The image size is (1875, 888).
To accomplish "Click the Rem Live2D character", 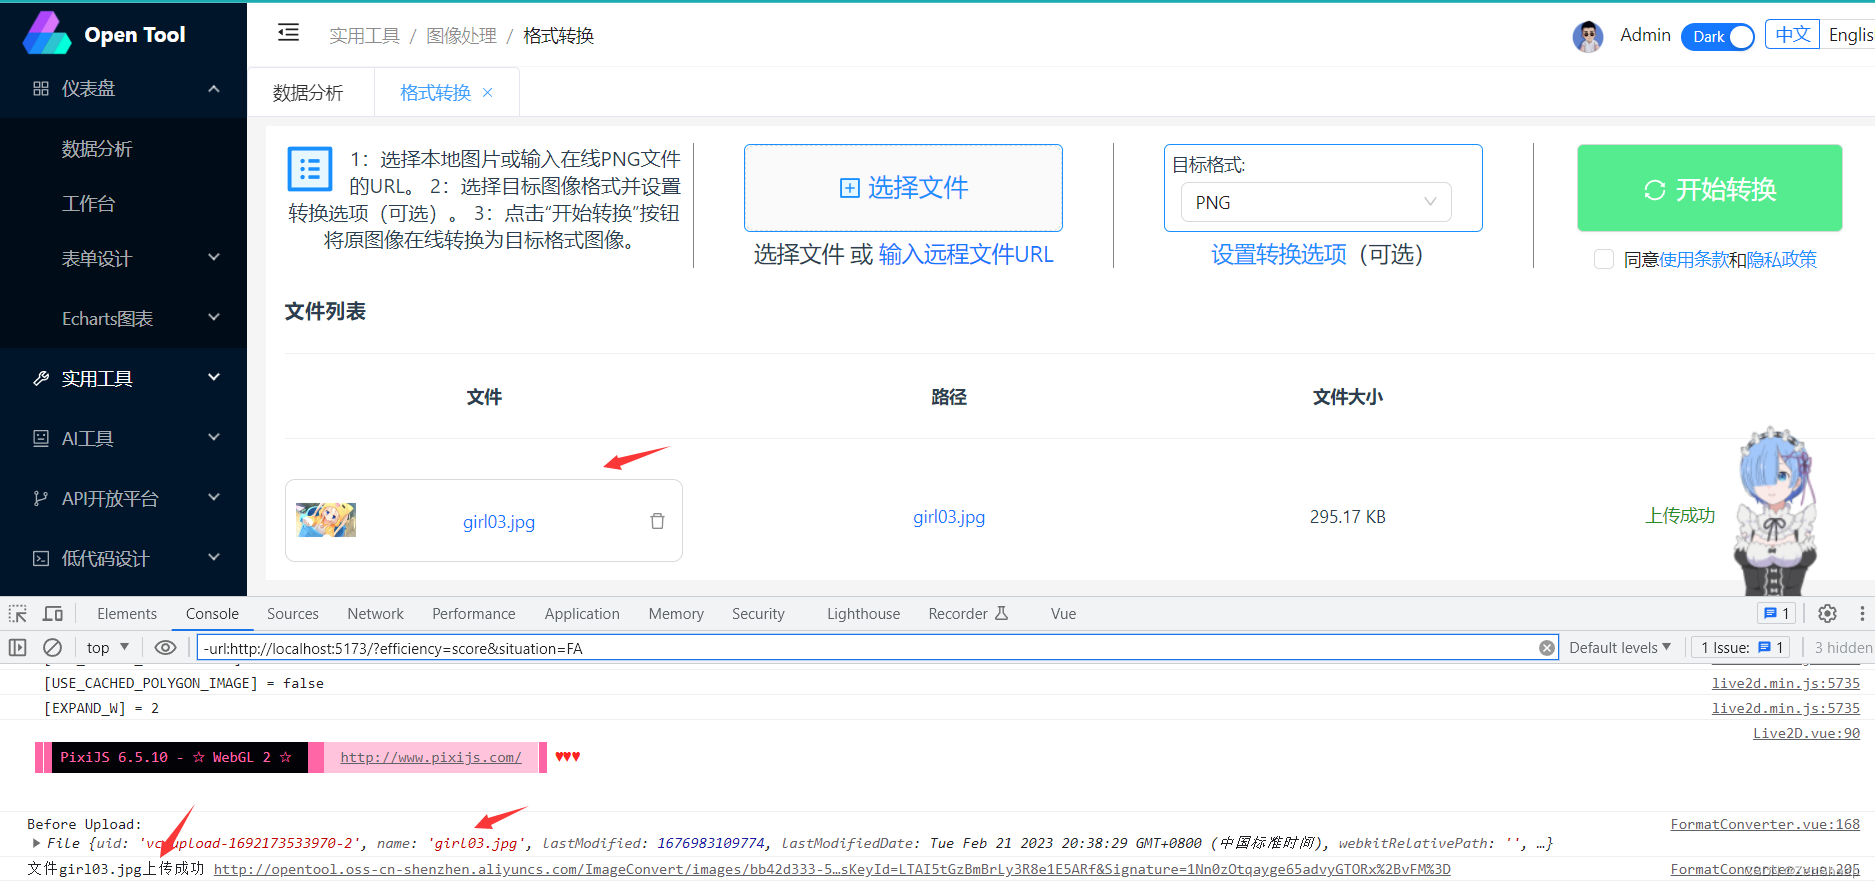I will 1776,510.
